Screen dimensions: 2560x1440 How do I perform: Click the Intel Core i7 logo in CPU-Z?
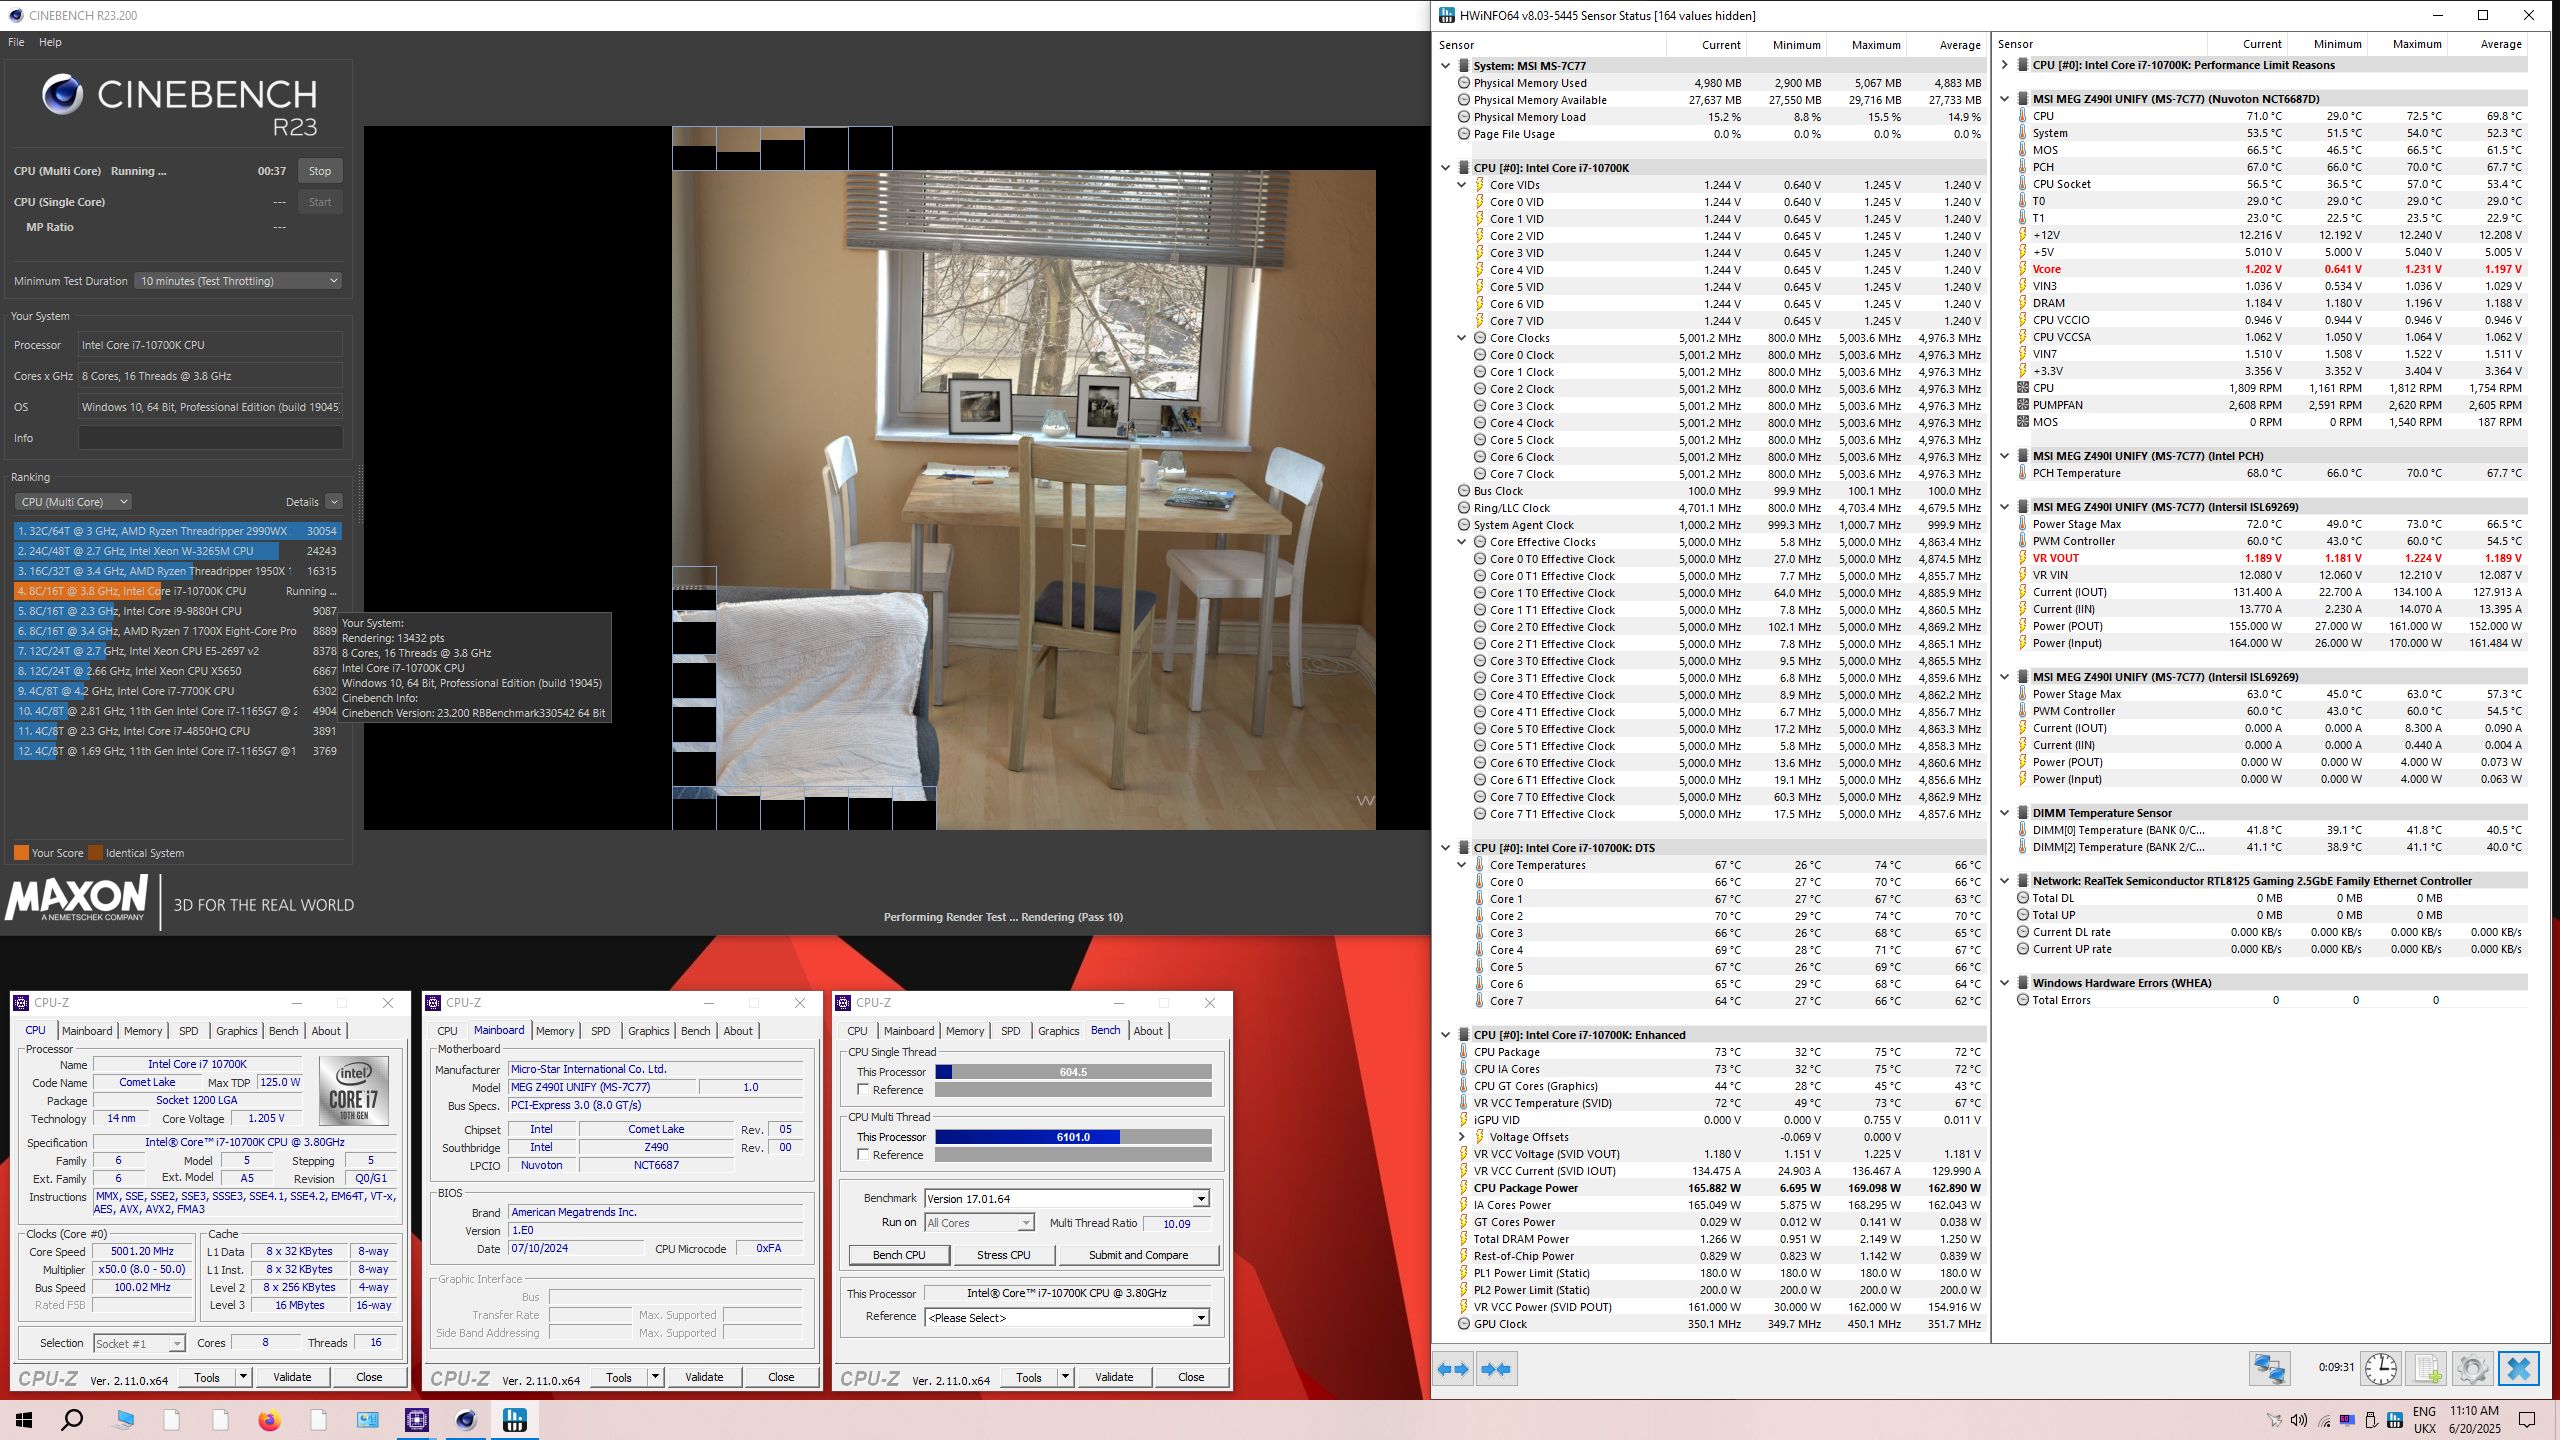[x=354, y=1090]
